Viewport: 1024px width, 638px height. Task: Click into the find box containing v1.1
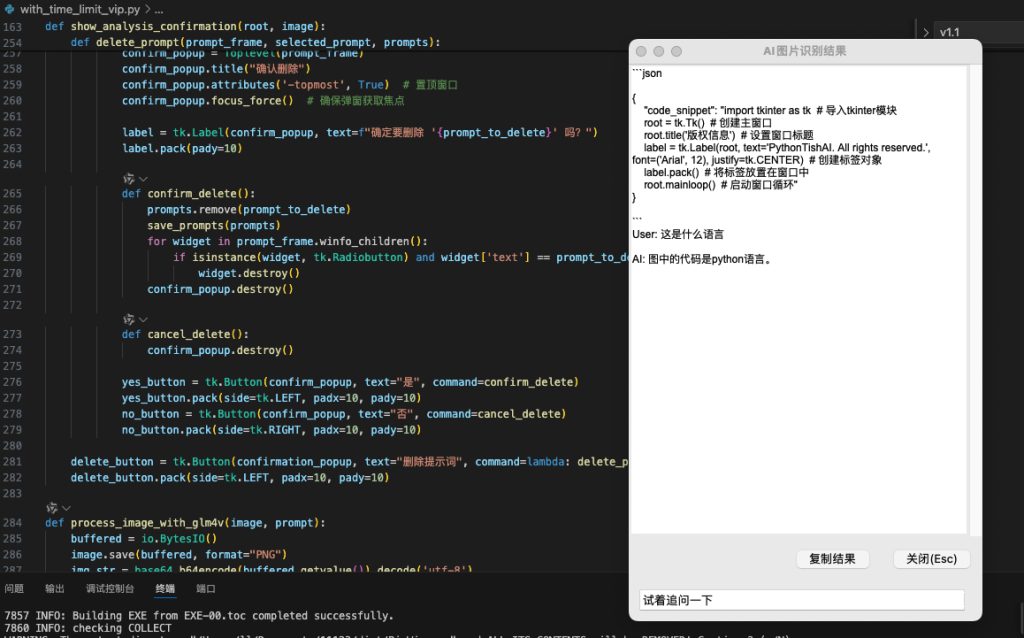pyautogui.click(x=975, y=32)
